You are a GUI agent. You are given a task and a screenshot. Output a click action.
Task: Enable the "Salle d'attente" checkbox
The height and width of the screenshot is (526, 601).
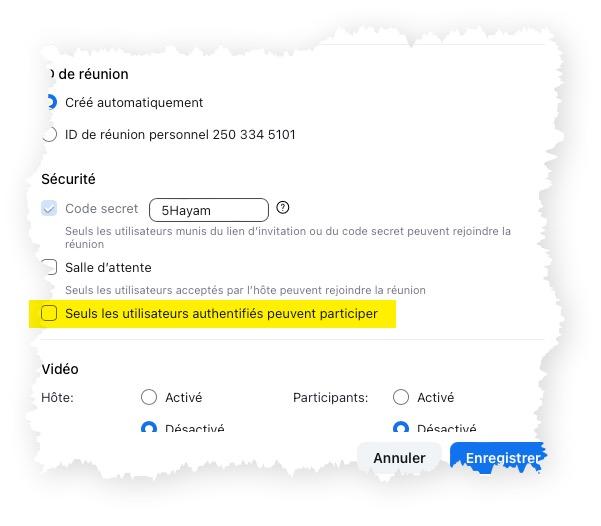click(x=49, y=267)
